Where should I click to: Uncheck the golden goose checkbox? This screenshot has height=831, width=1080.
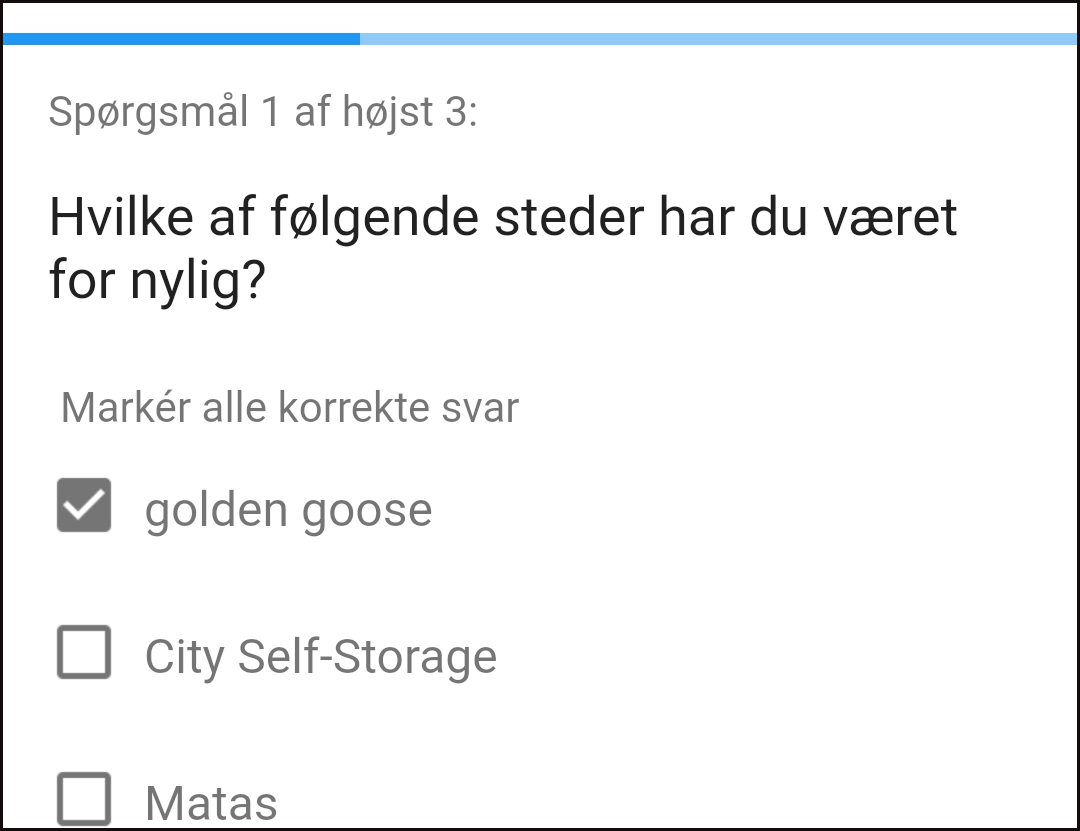84,505
